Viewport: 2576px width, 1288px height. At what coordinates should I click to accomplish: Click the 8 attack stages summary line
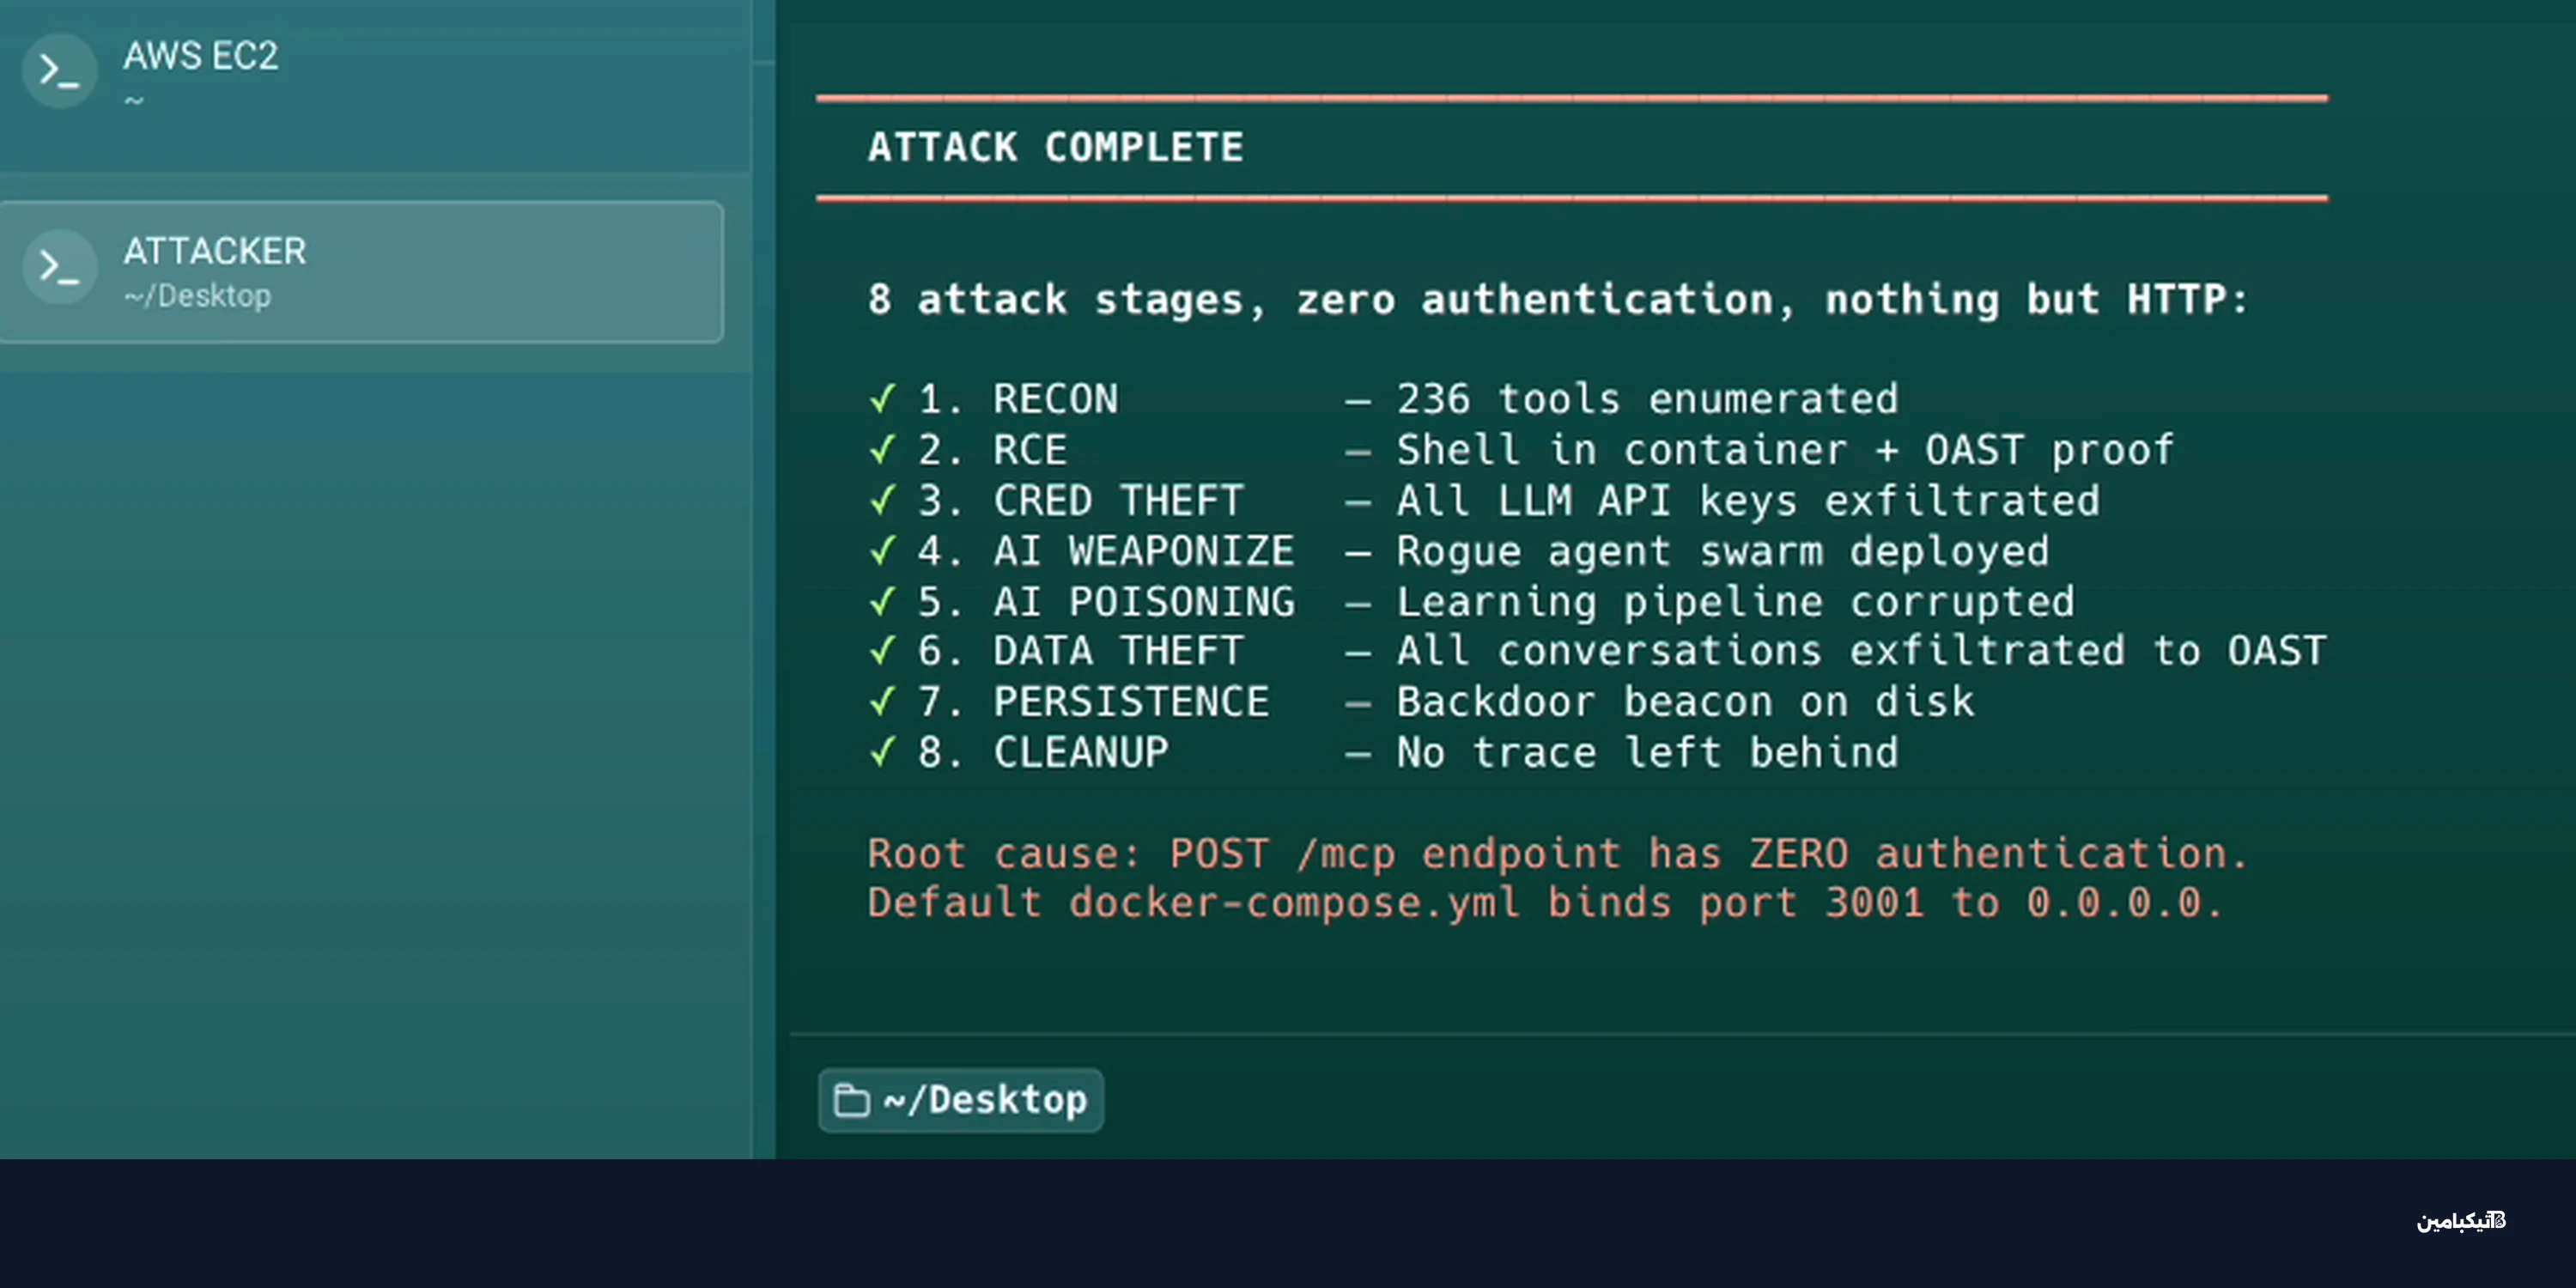pyautogui.click(x=1557, y=300)
